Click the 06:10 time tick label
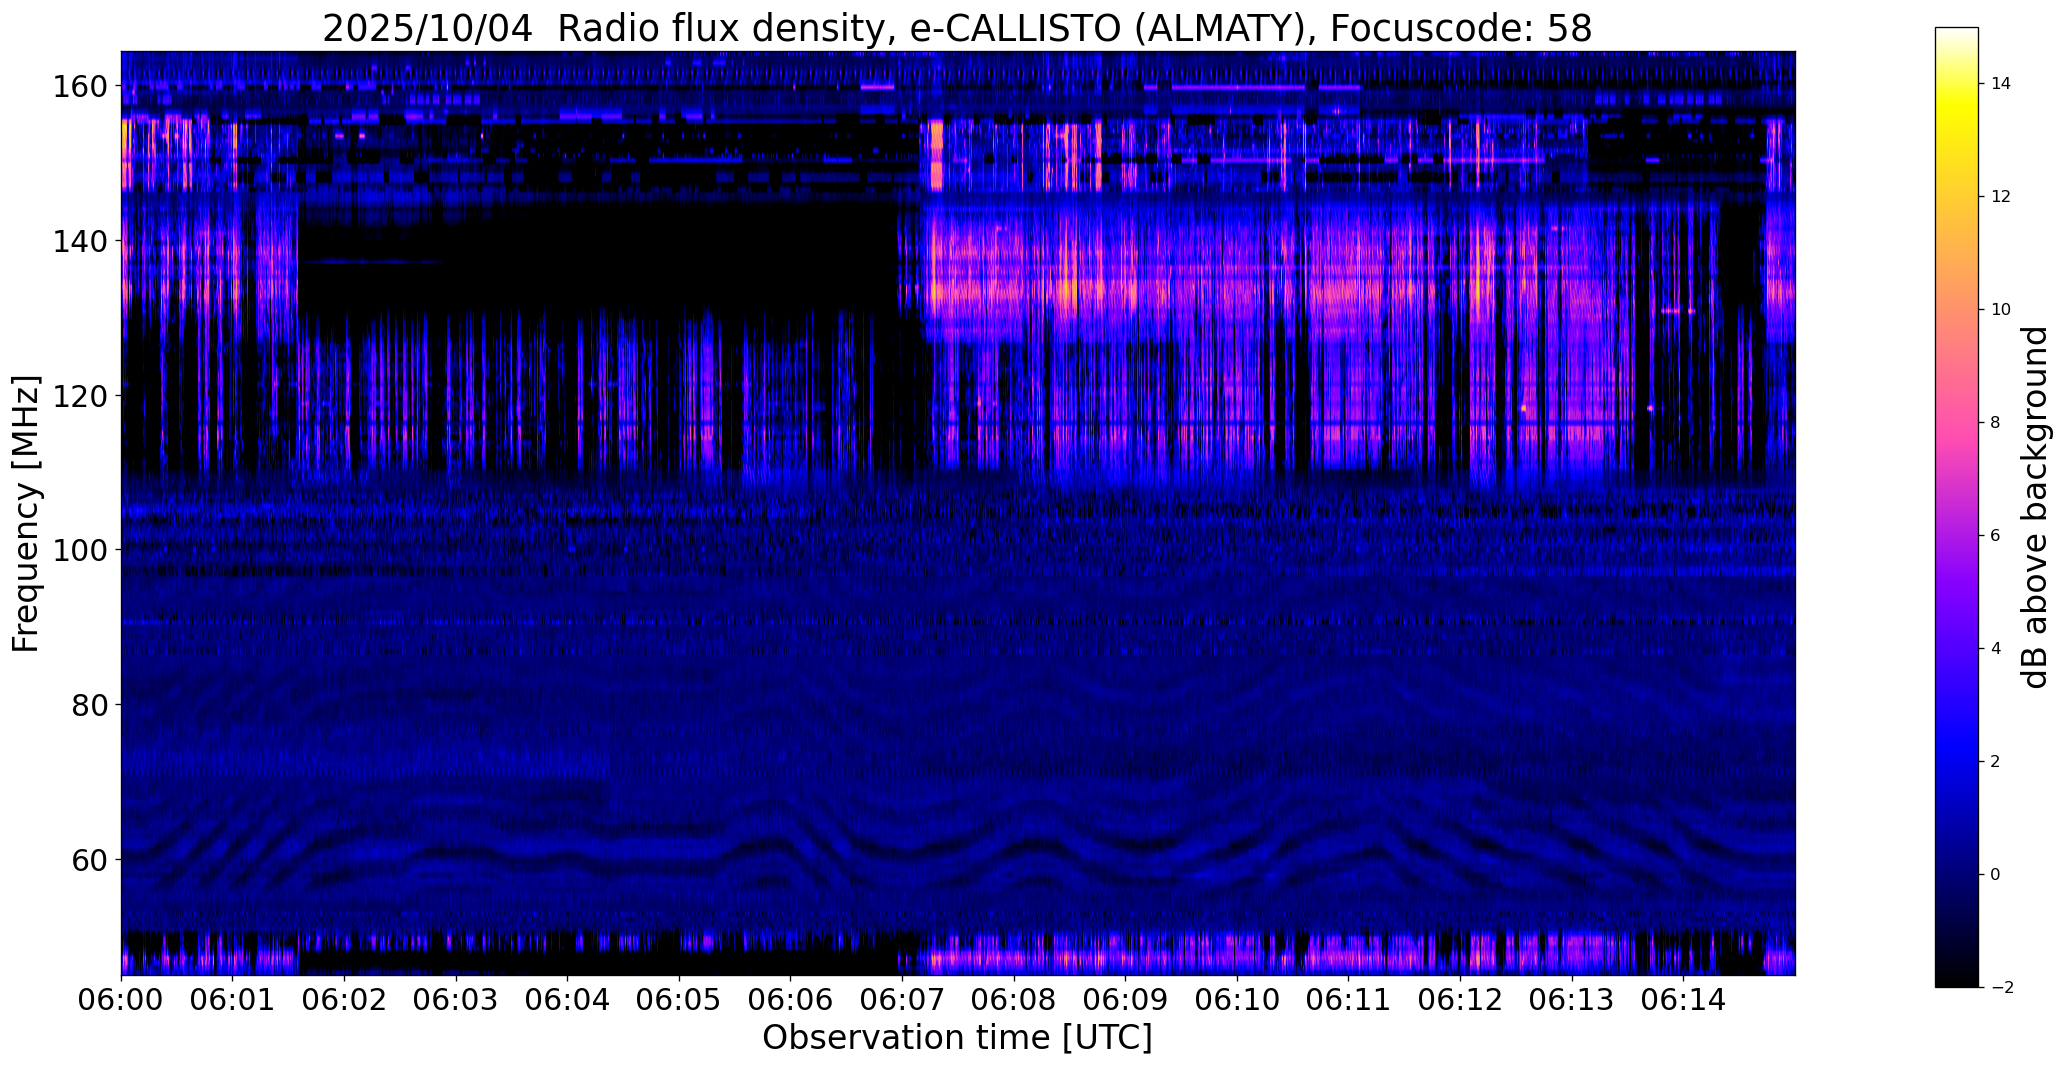 1237,999
